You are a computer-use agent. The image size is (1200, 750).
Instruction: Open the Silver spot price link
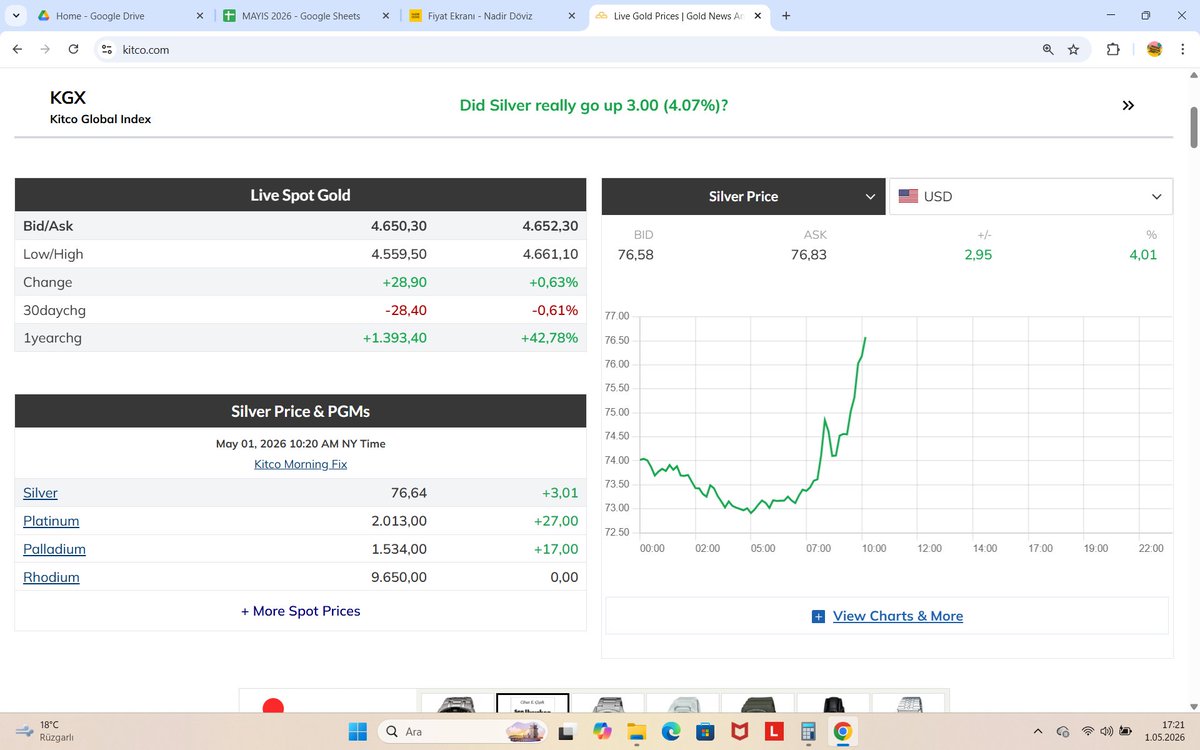(40, 493)
